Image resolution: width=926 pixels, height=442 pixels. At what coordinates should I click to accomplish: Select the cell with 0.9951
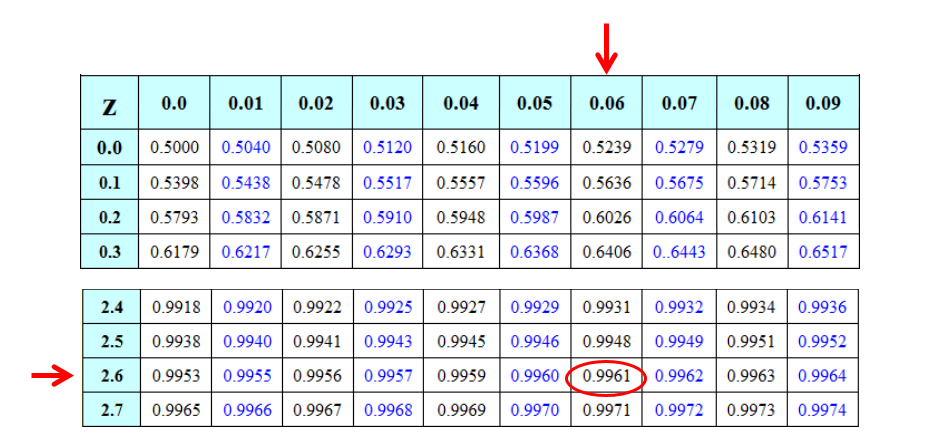(x=752, y=341)
